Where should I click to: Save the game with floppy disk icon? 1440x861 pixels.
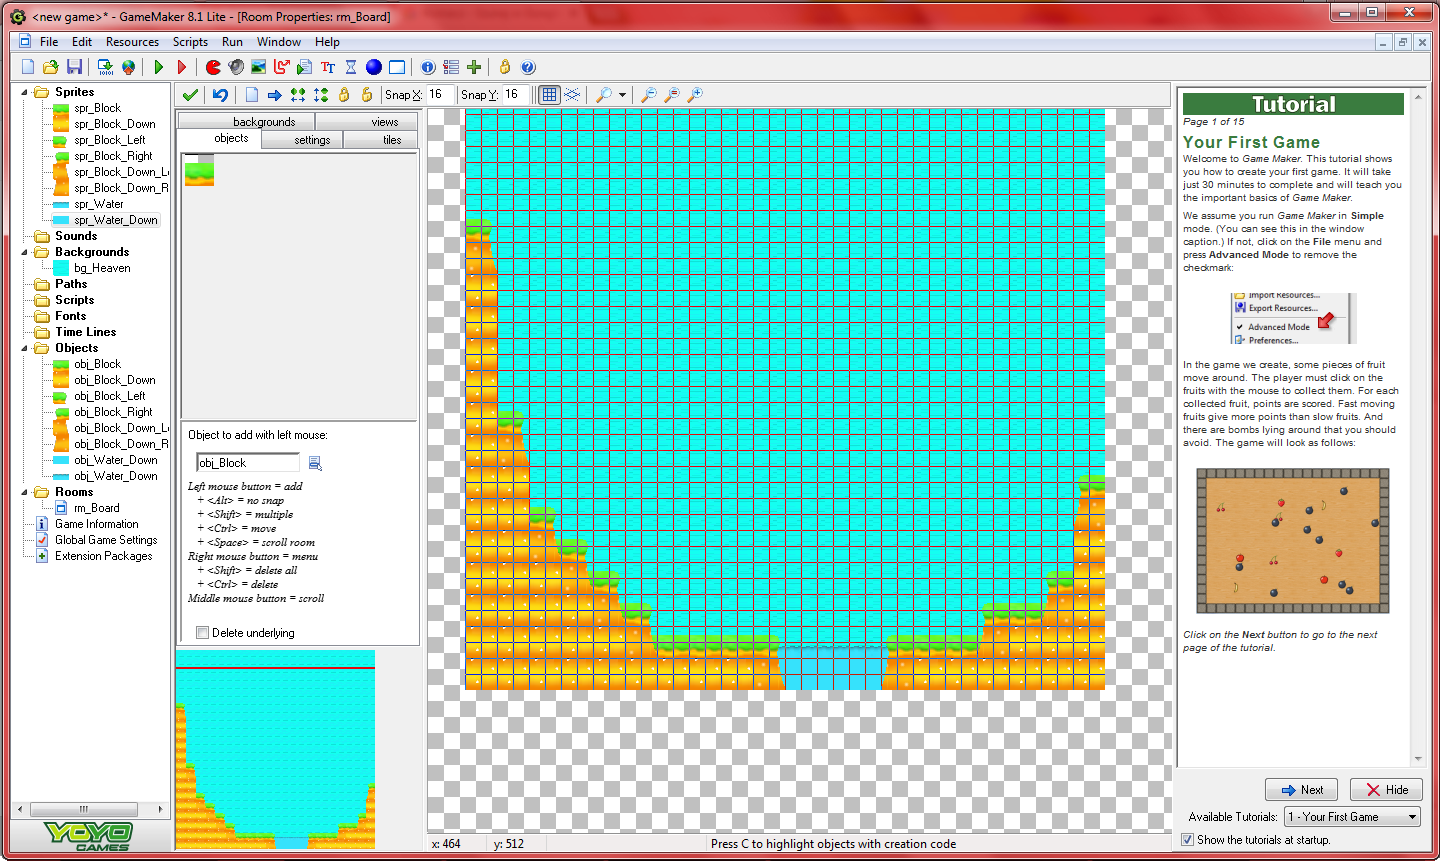(x=75, y=67)
